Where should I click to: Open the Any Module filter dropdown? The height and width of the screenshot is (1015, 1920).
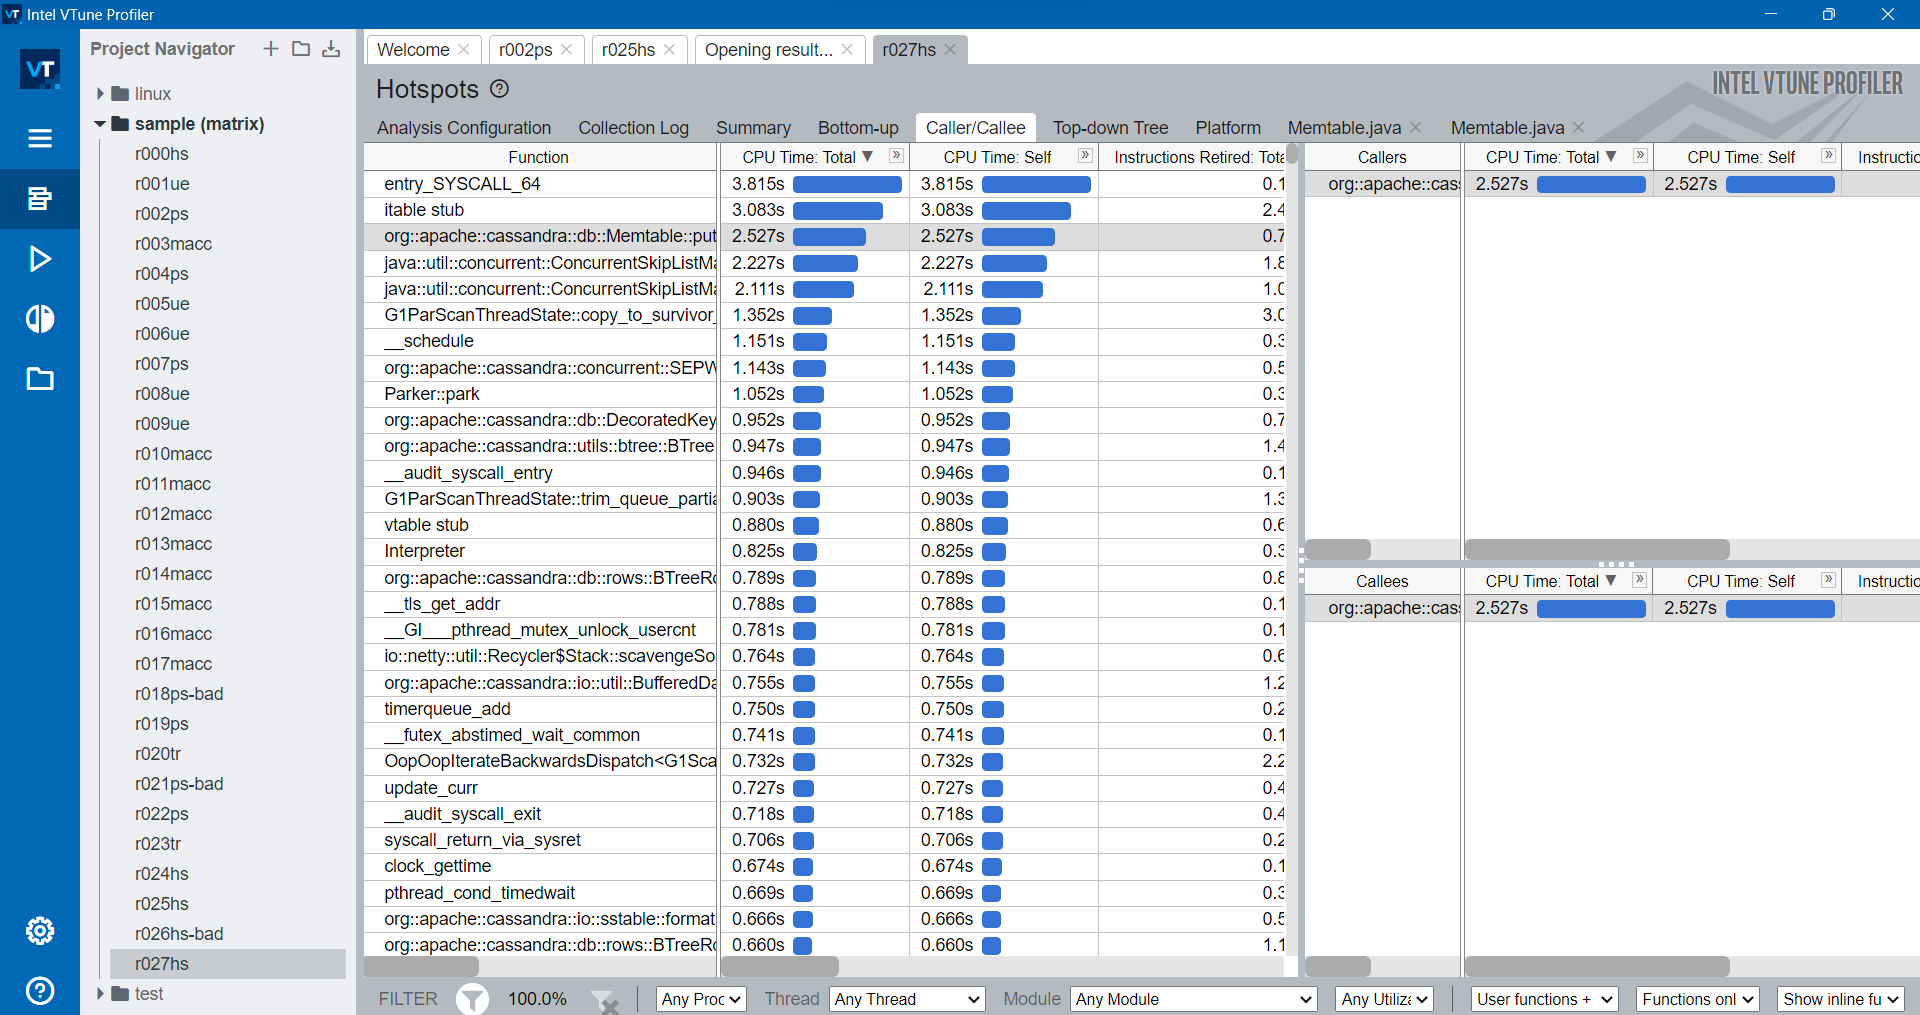point(1194,999)
